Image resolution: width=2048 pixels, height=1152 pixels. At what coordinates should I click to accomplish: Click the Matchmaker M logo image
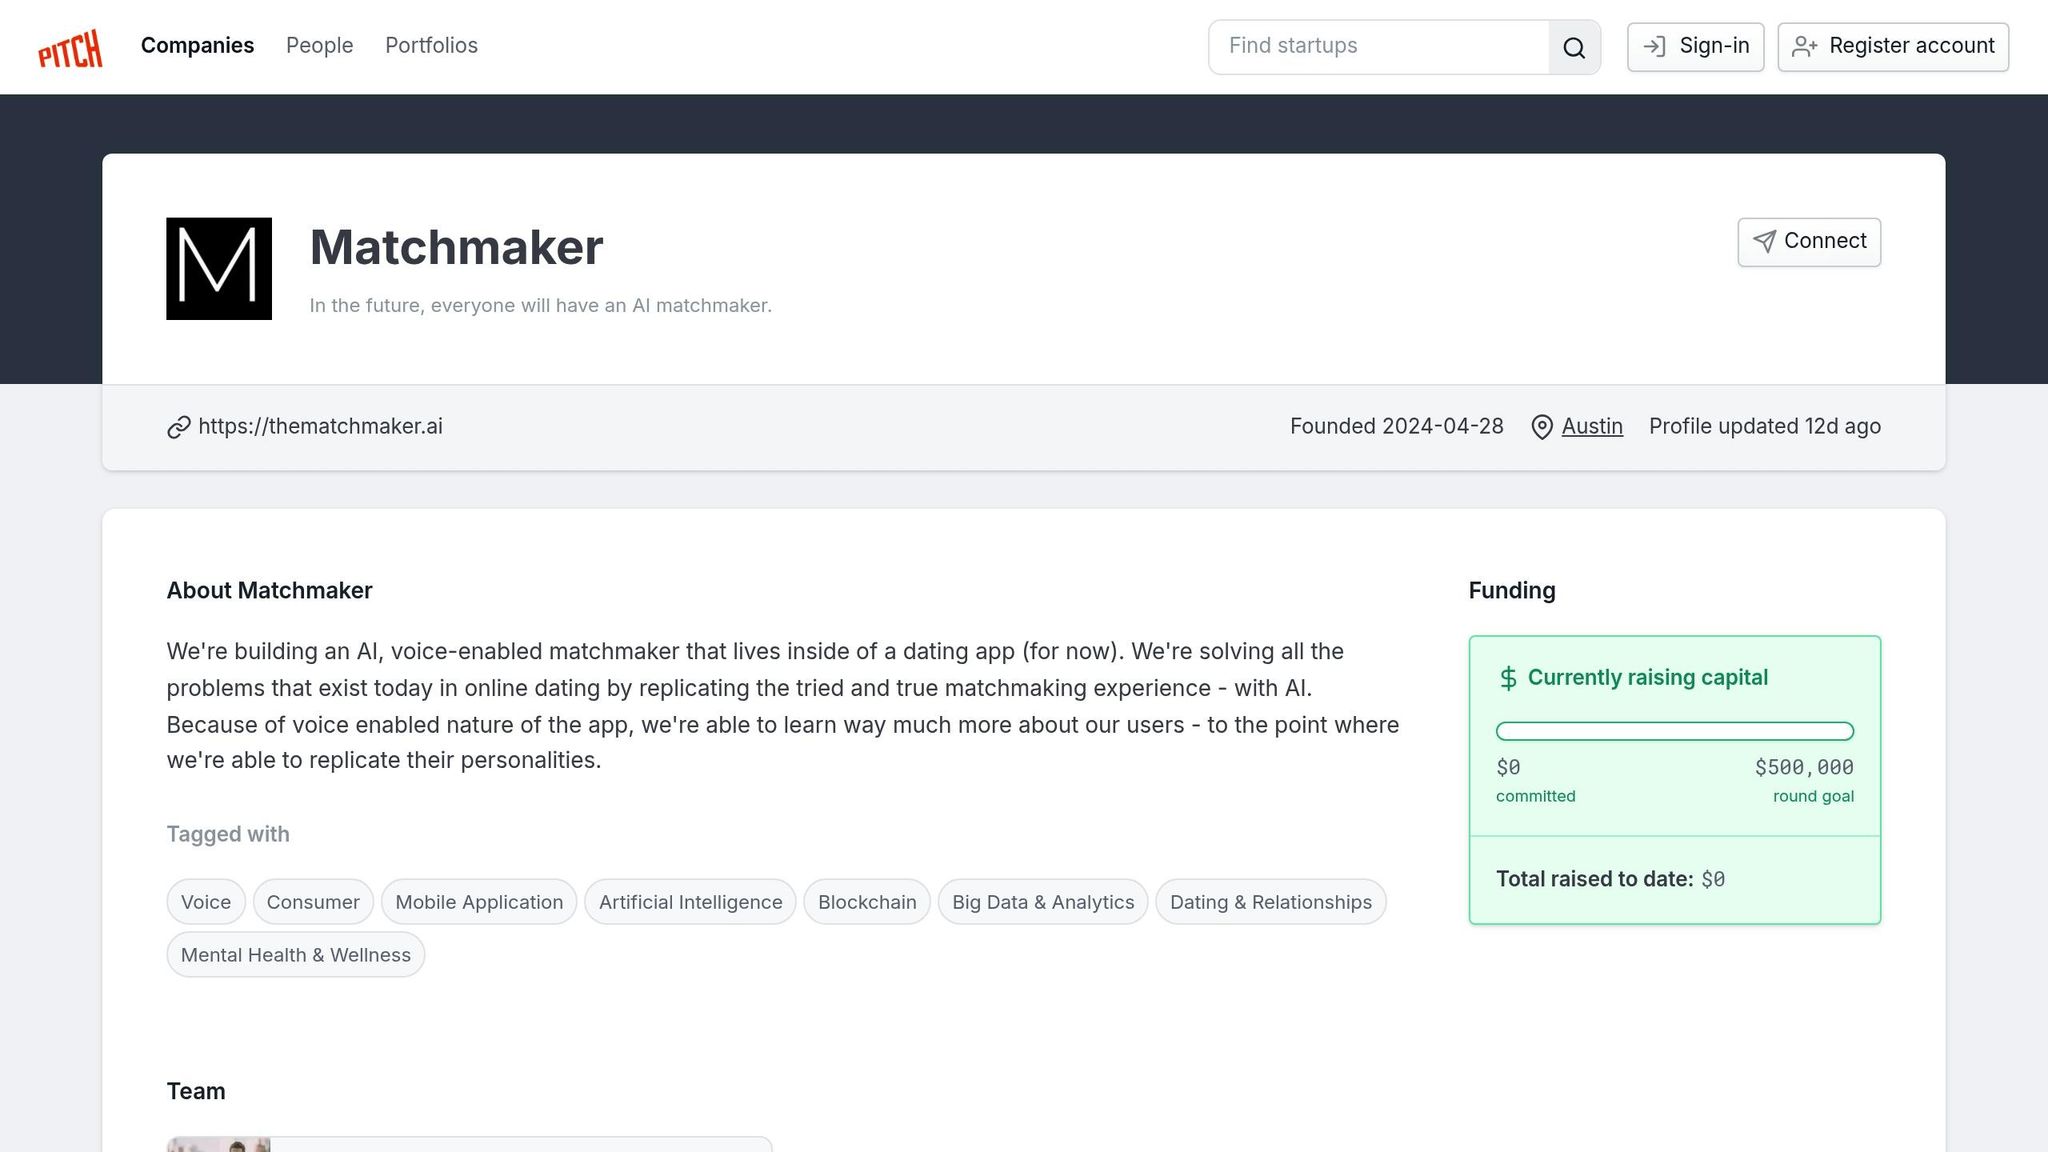pos(219,269)
